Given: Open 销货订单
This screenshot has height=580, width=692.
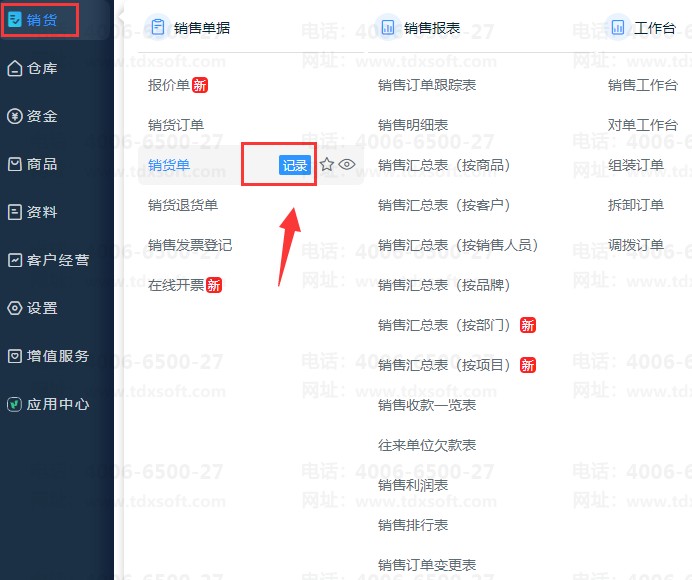Looking at the screenshot, I should tap(176, 125).
